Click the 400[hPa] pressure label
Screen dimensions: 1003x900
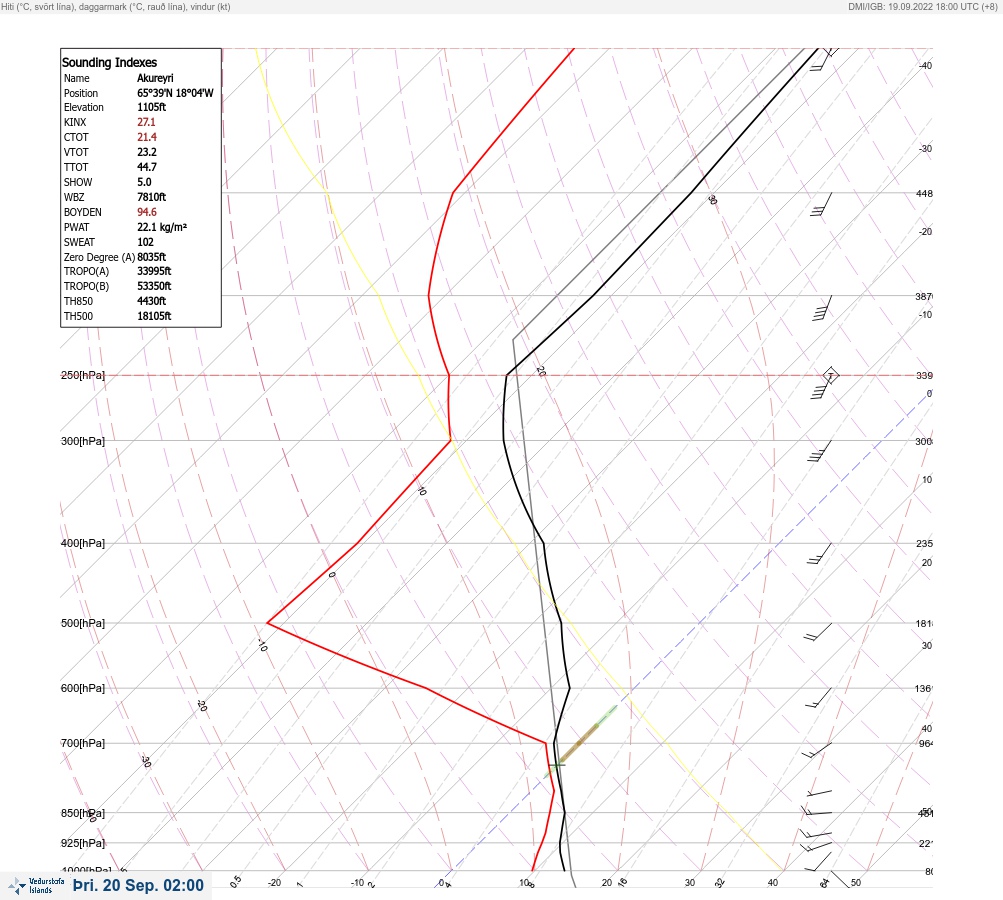[x=83, y=543]
